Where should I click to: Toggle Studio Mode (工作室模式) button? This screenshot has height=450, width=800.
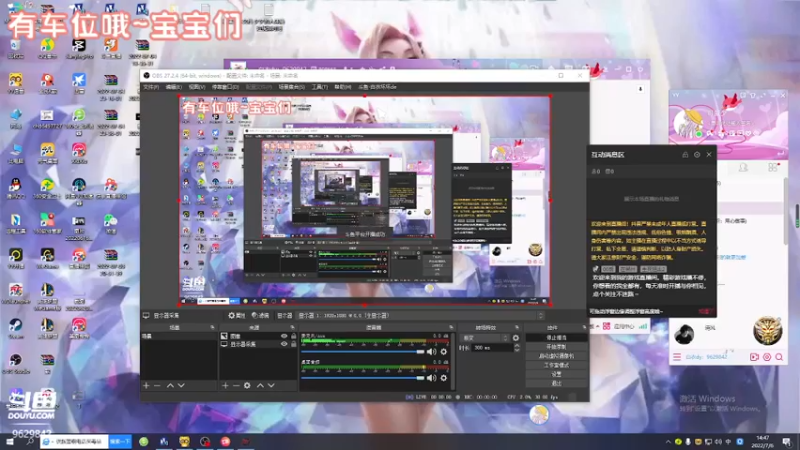(556, 365)
